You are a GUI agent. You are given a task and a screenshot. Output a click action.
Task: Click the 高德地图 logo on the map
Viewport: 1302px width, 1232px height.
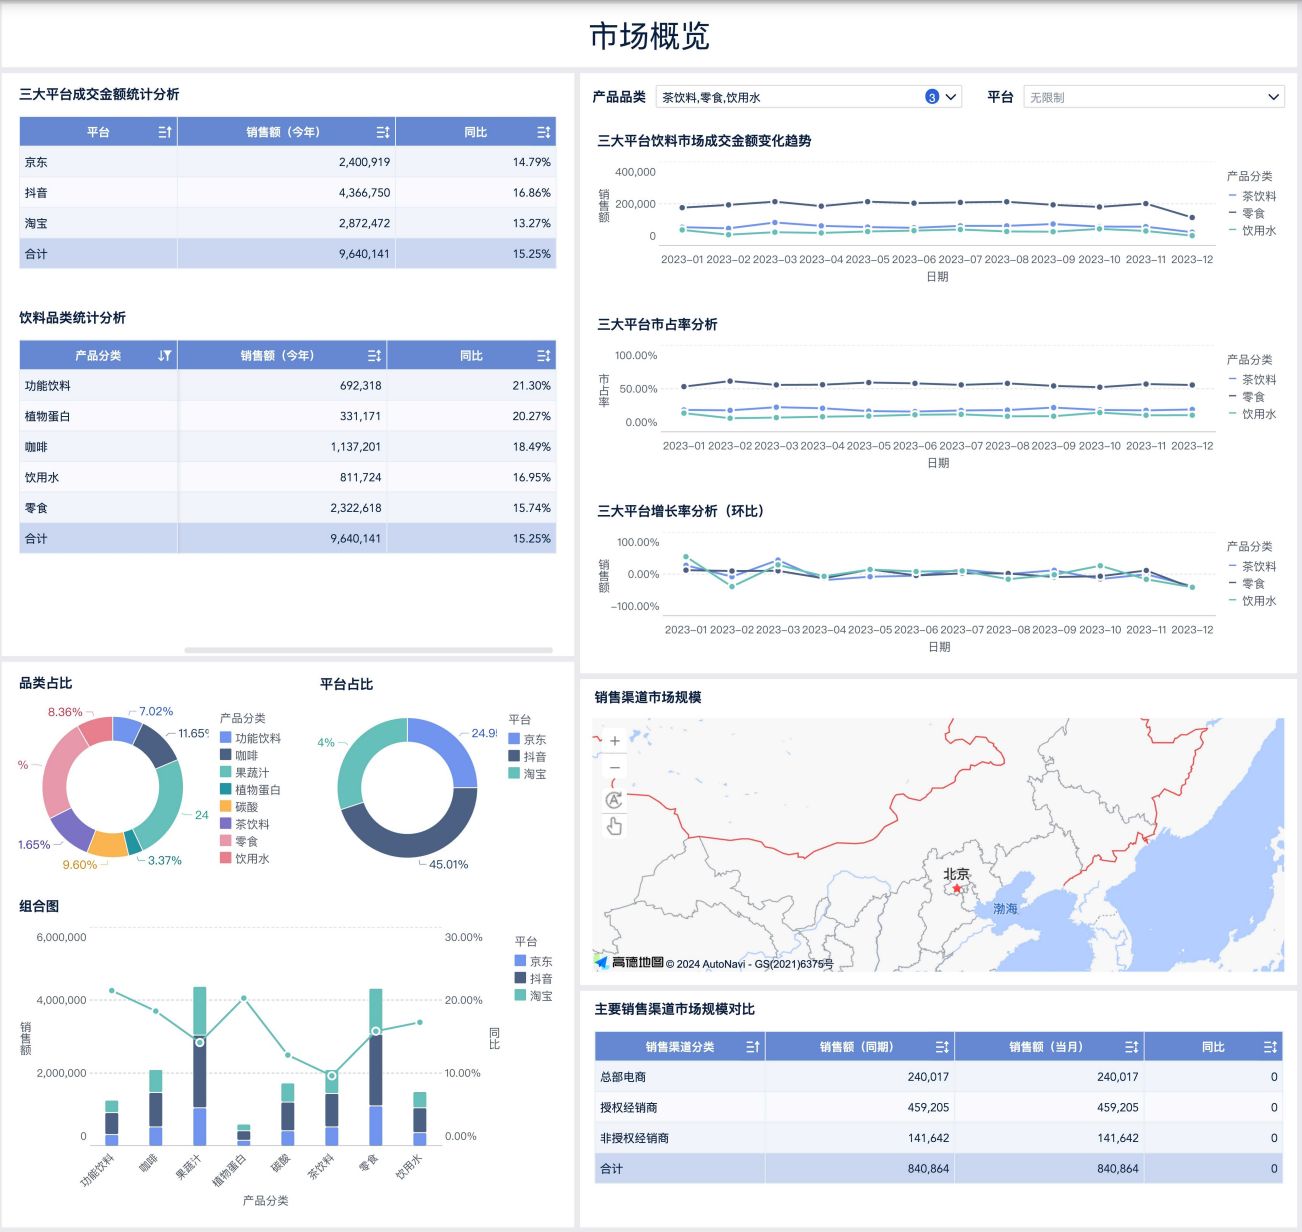coord(630,962)
